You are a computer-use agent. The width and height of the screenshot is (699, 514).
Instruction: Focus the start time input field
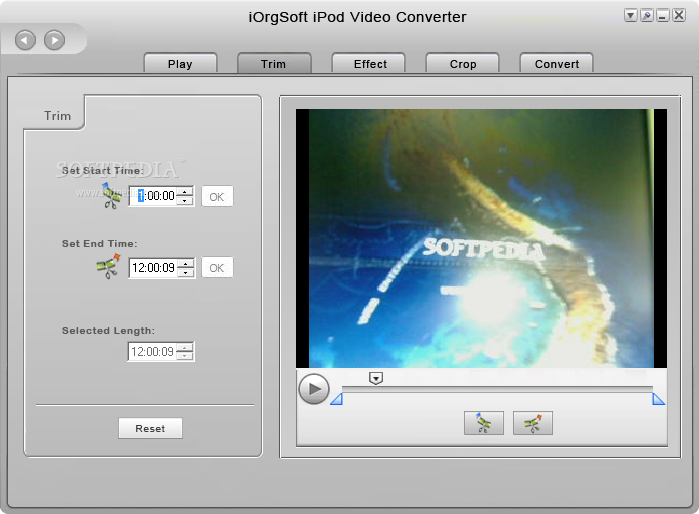click(x=152, y=196)
